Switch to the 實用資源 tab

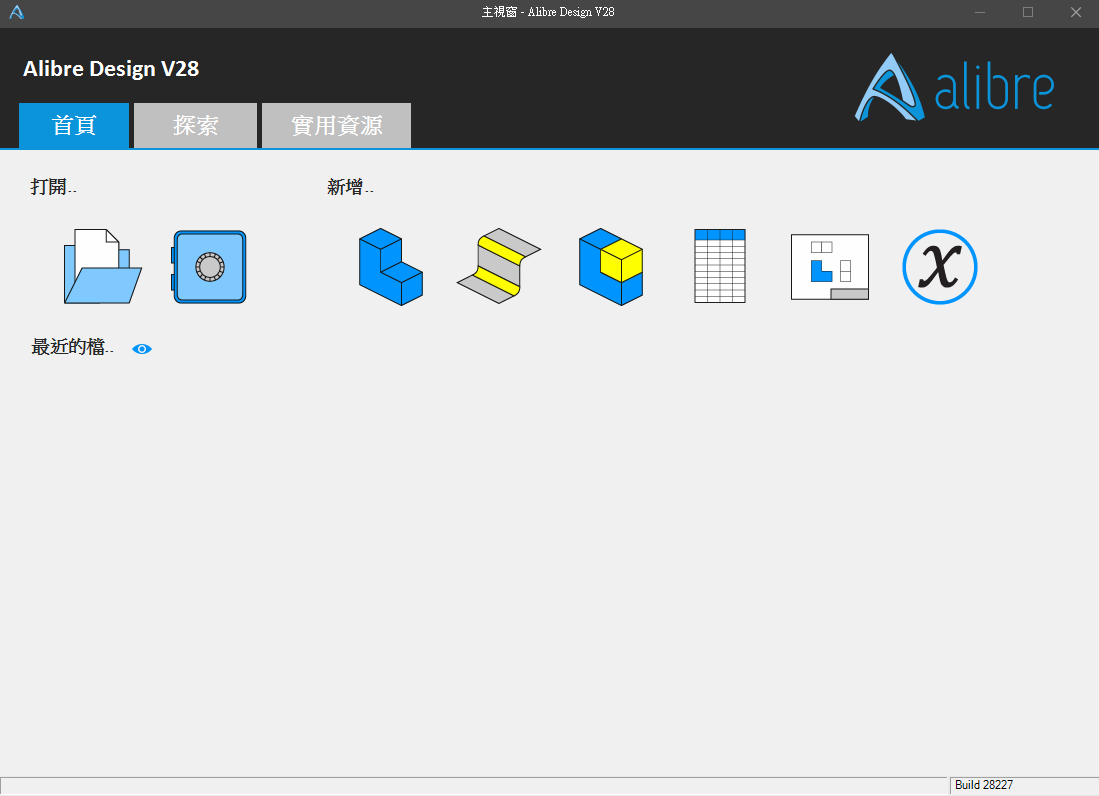click(x=336, y=125)
